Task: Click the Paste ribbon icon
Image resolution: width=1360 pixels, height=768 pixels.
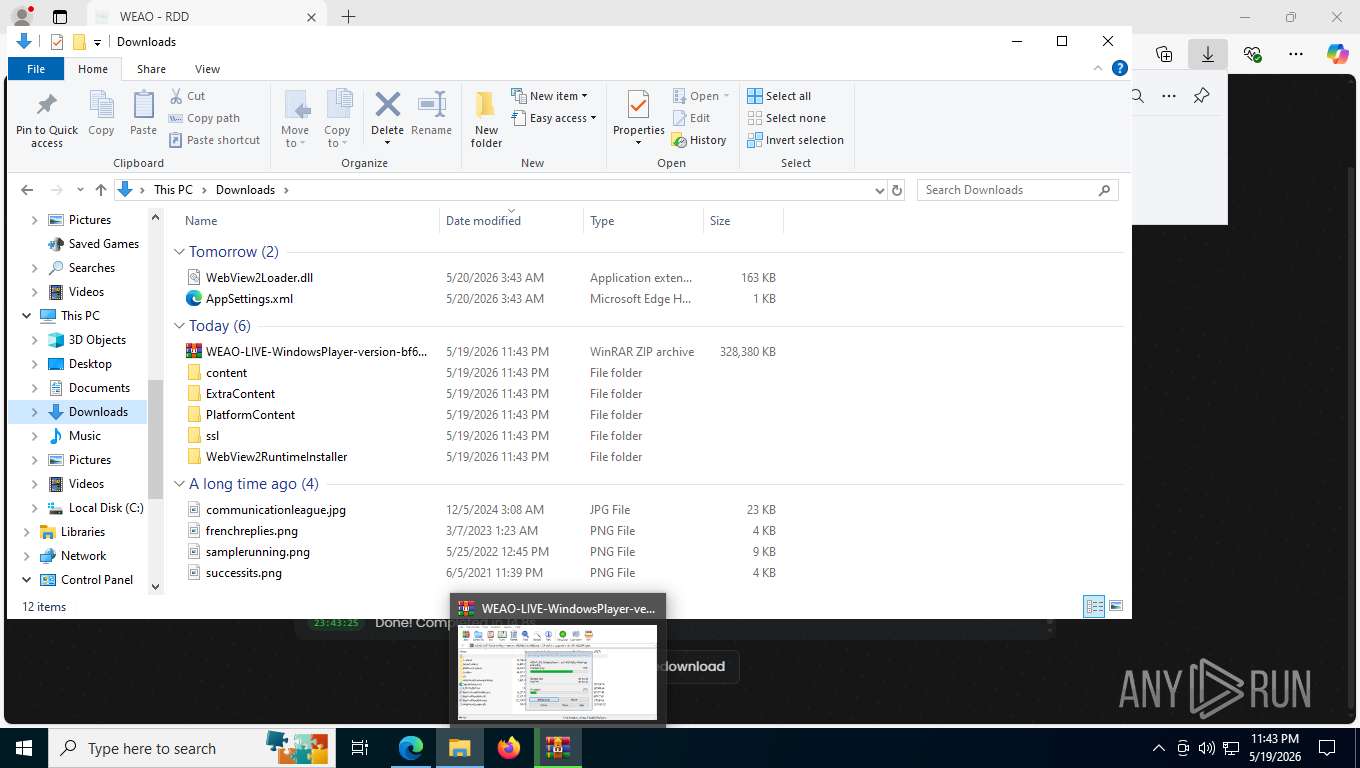Action: point(143,113)
